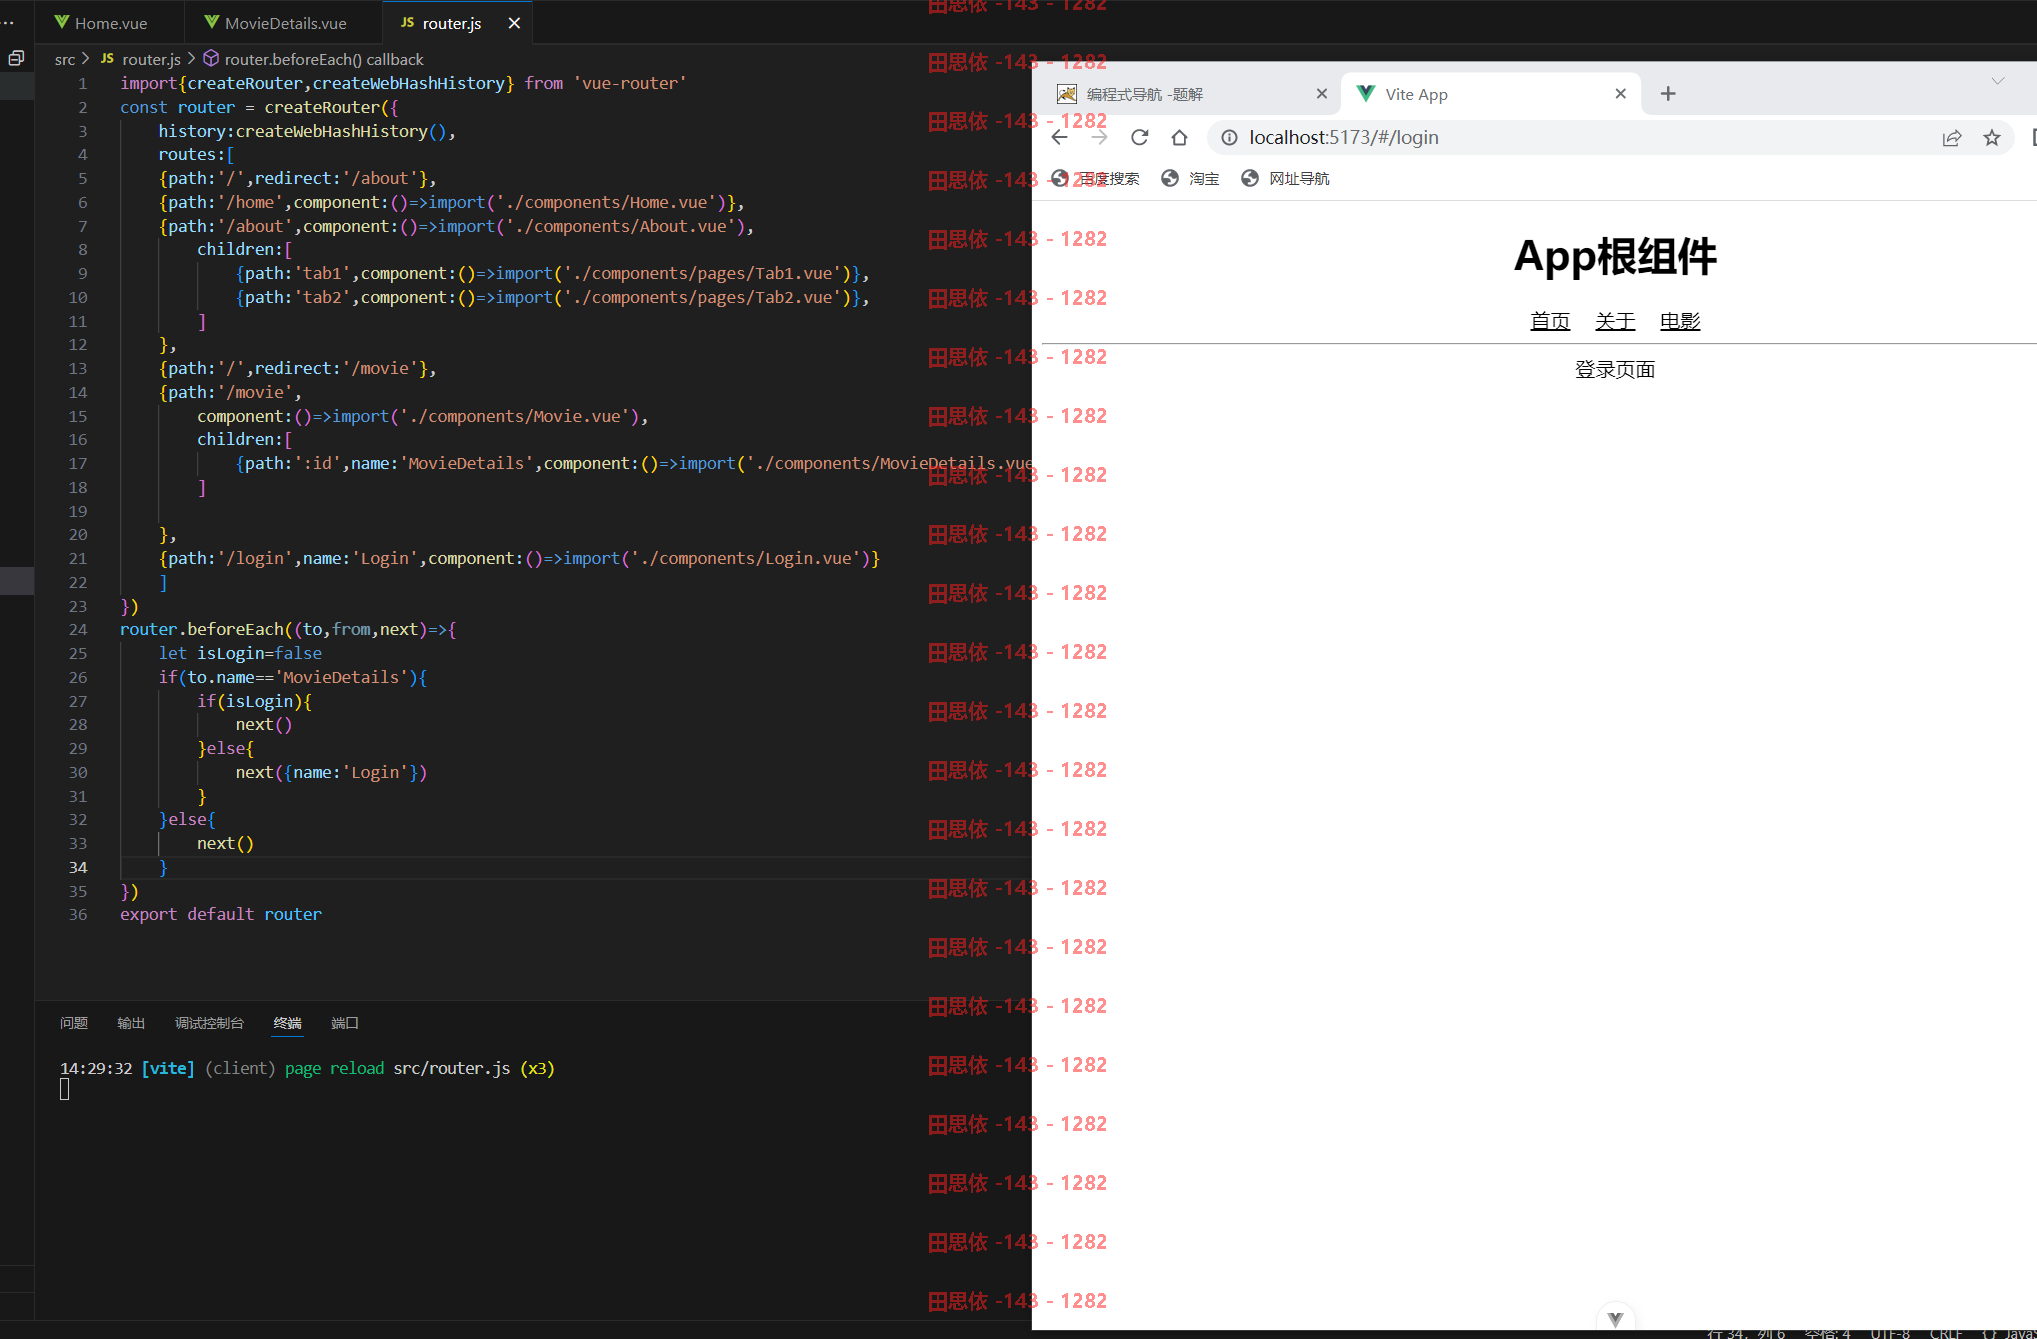Click the router.js breadcrumb segment

point(151,59)
